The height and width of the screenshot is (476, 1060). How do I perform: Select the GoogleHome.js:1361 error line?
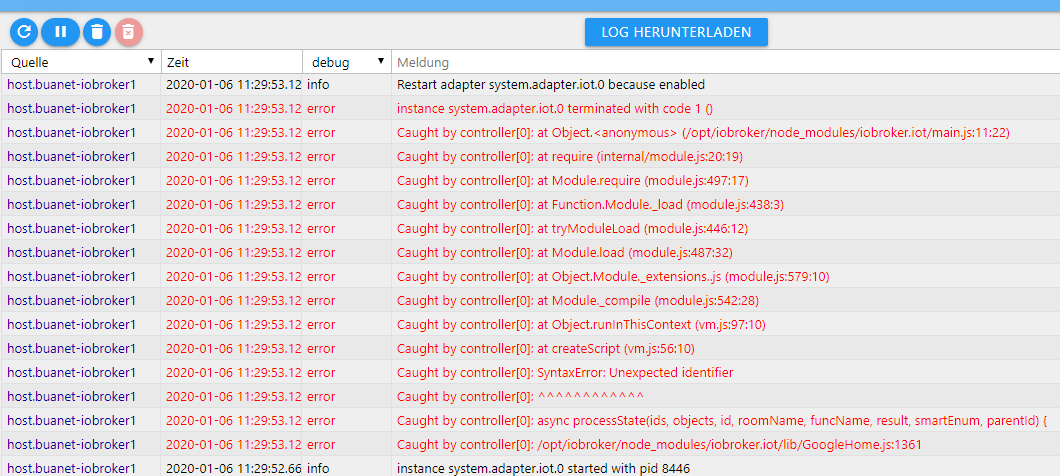659,444
